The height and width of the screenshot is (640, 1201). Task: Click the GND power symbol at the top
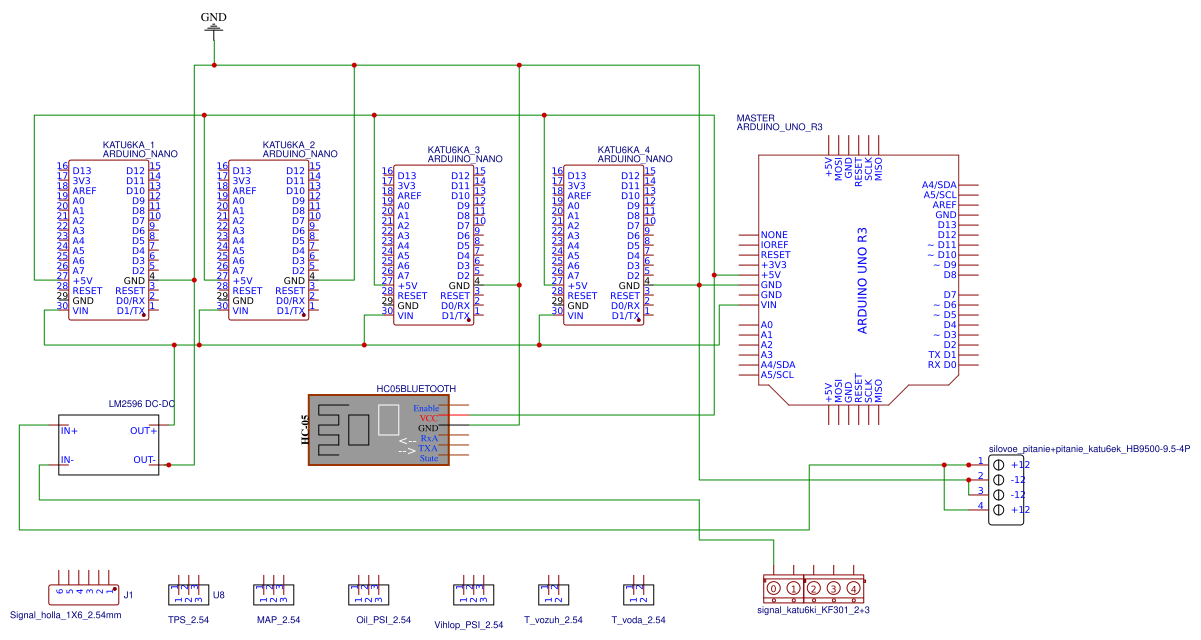(x=213, y=30)
